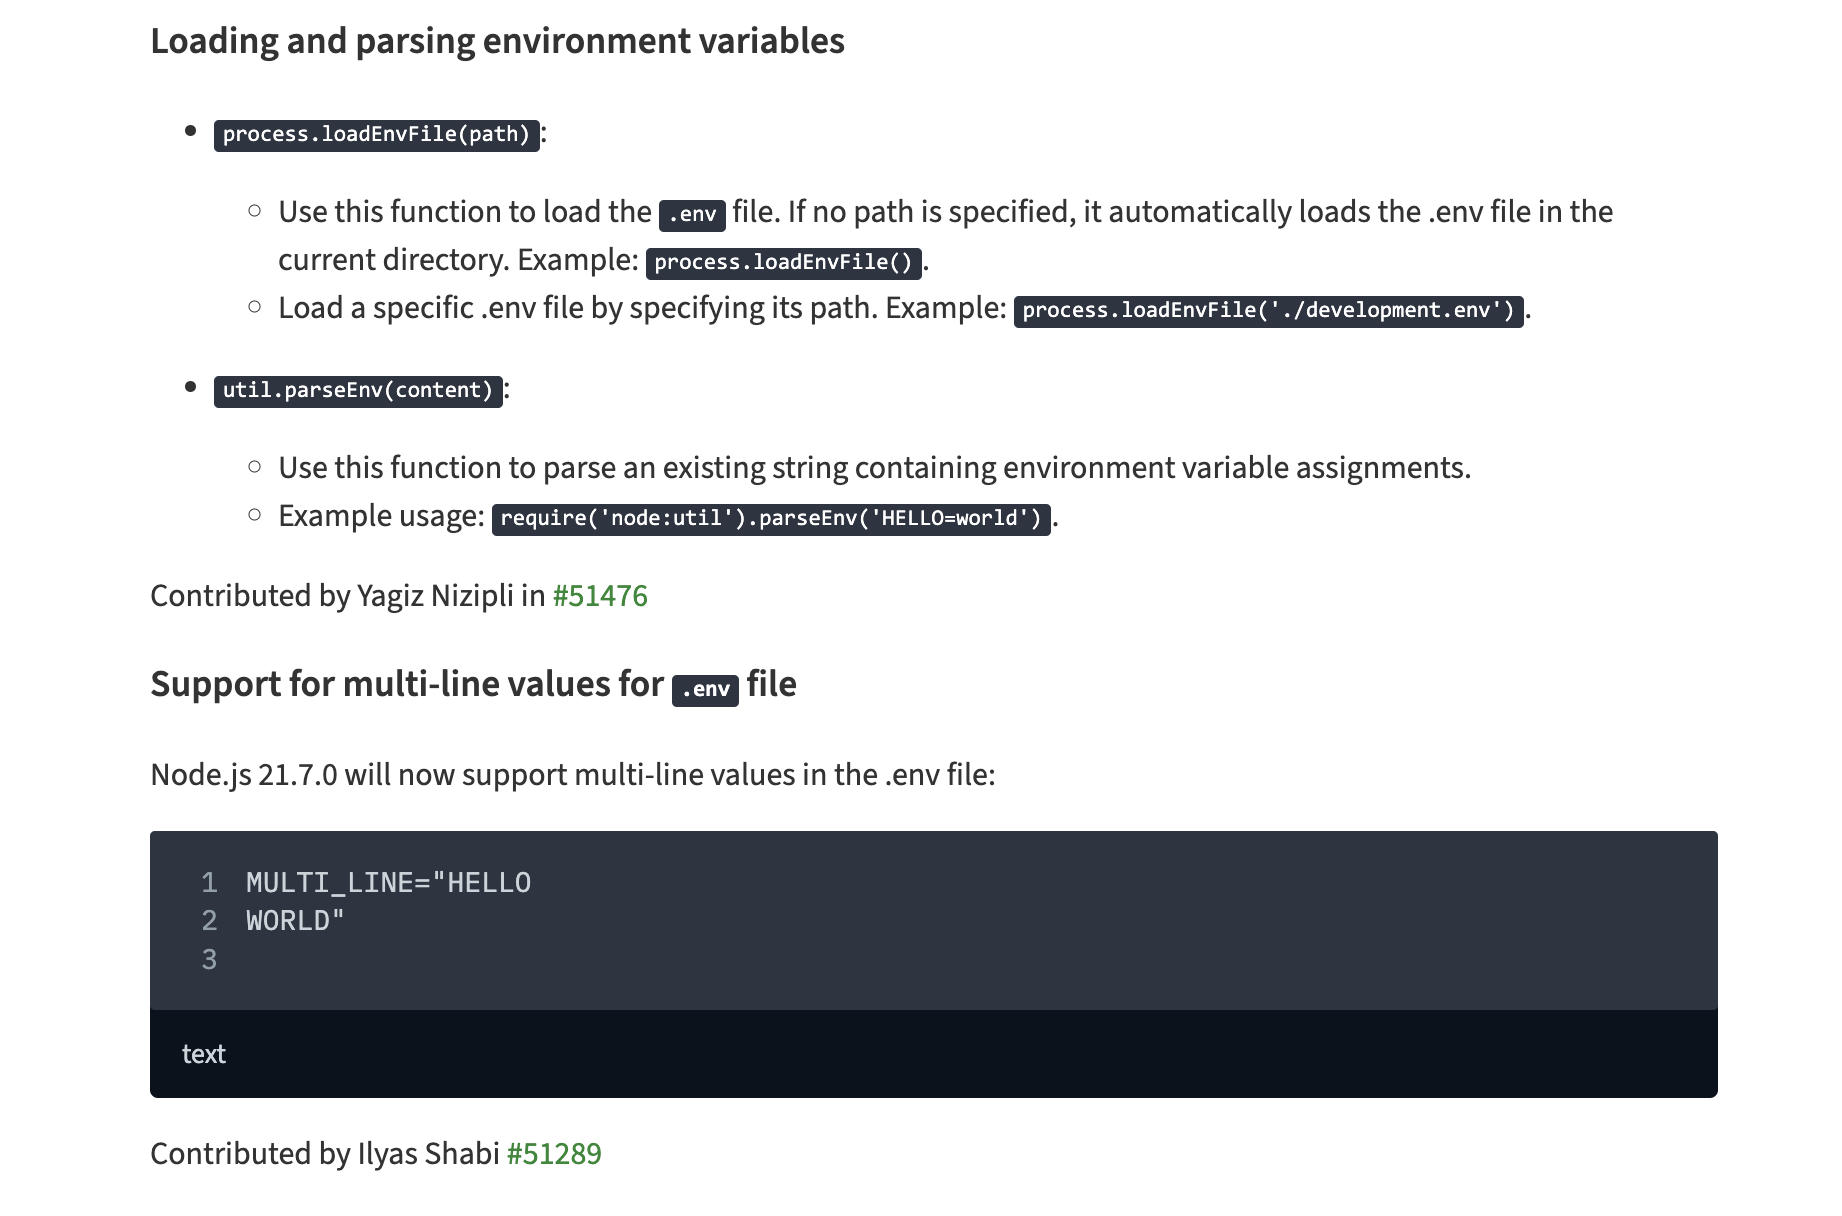Click the heading Loading and parsing environment variables
This screenshot has height=1216, width=1842.
point(497,42)
